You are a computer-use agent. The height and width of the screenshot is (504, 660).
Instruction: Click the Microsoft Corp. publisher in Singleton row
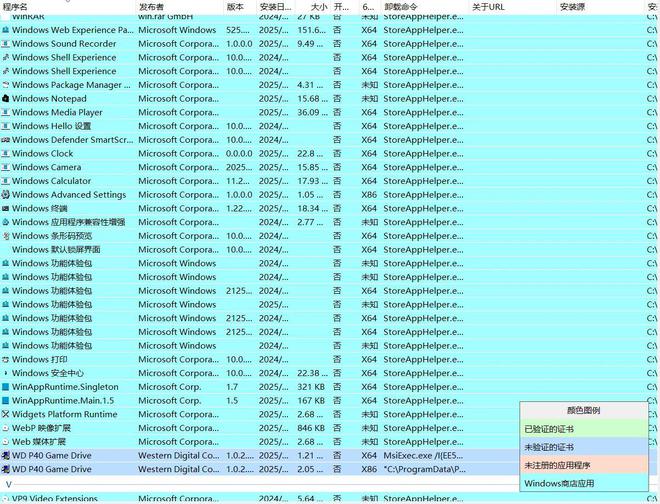[170, 387]
